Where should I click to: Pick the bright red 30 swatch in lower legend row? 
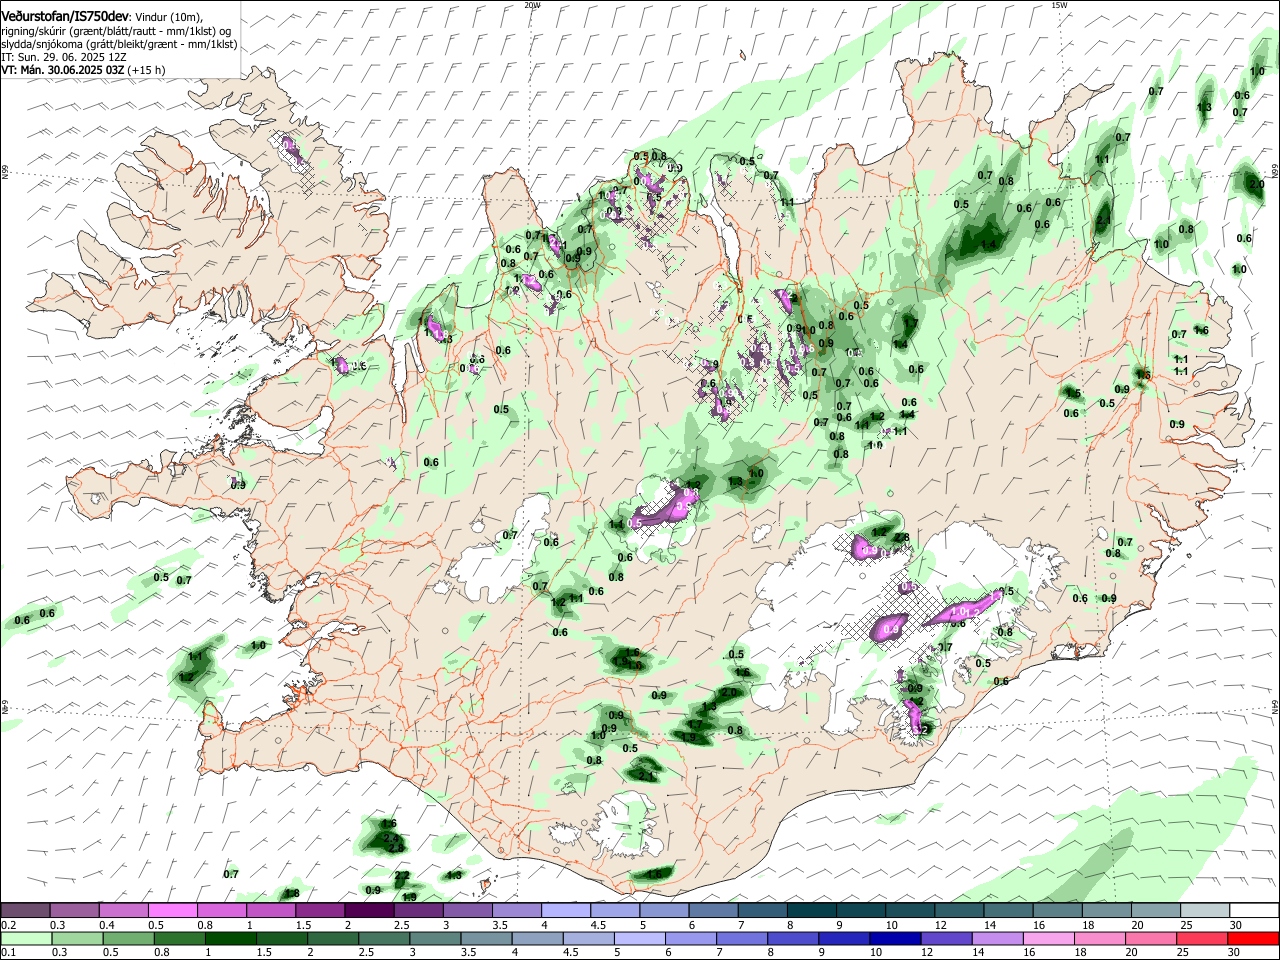point(1253,938)
